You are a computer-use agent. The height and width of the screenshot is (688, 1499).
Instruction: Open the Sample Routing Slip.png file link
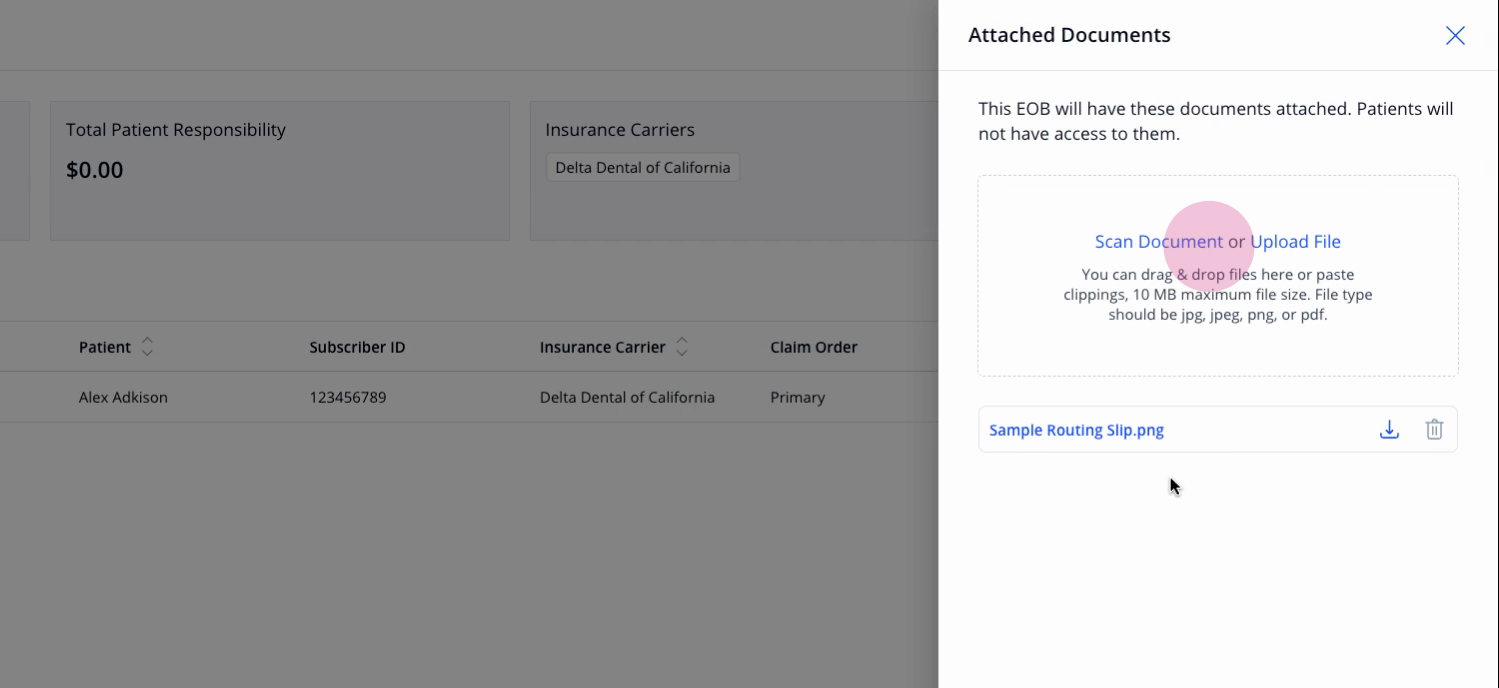(1076, 430)
